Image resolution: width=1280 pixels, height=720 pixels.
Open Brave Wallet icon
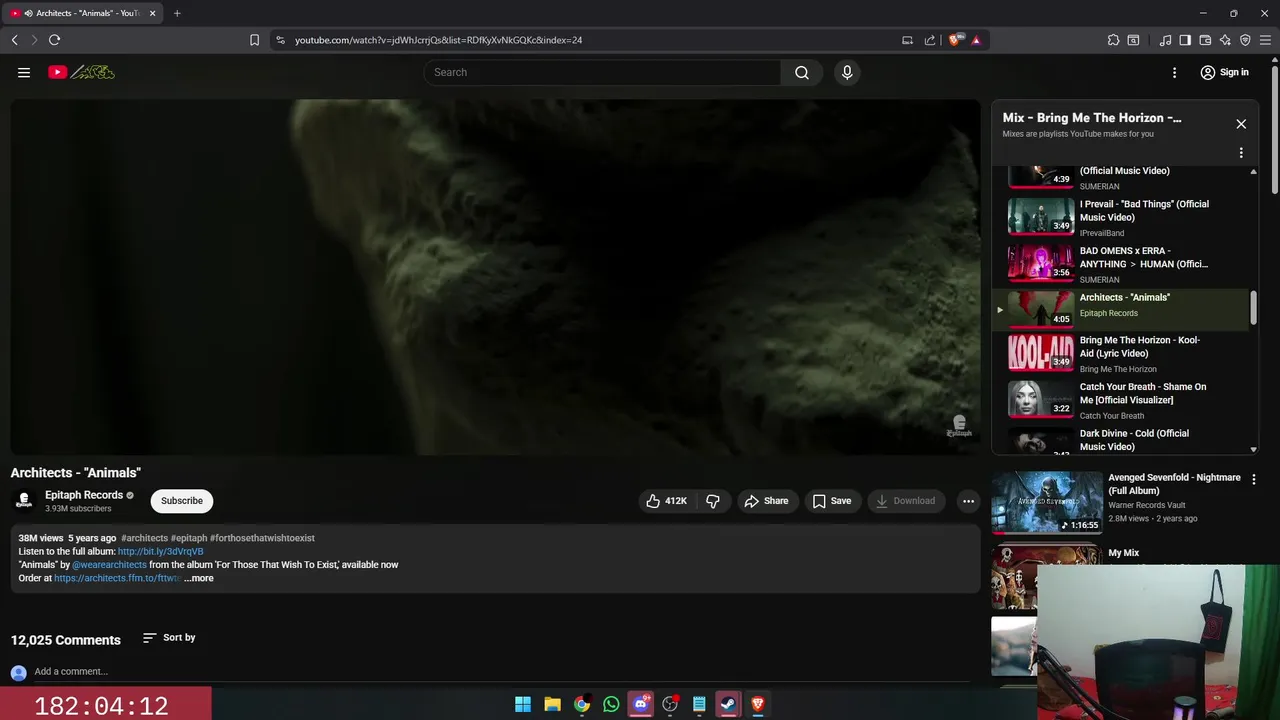point(1205,40)
